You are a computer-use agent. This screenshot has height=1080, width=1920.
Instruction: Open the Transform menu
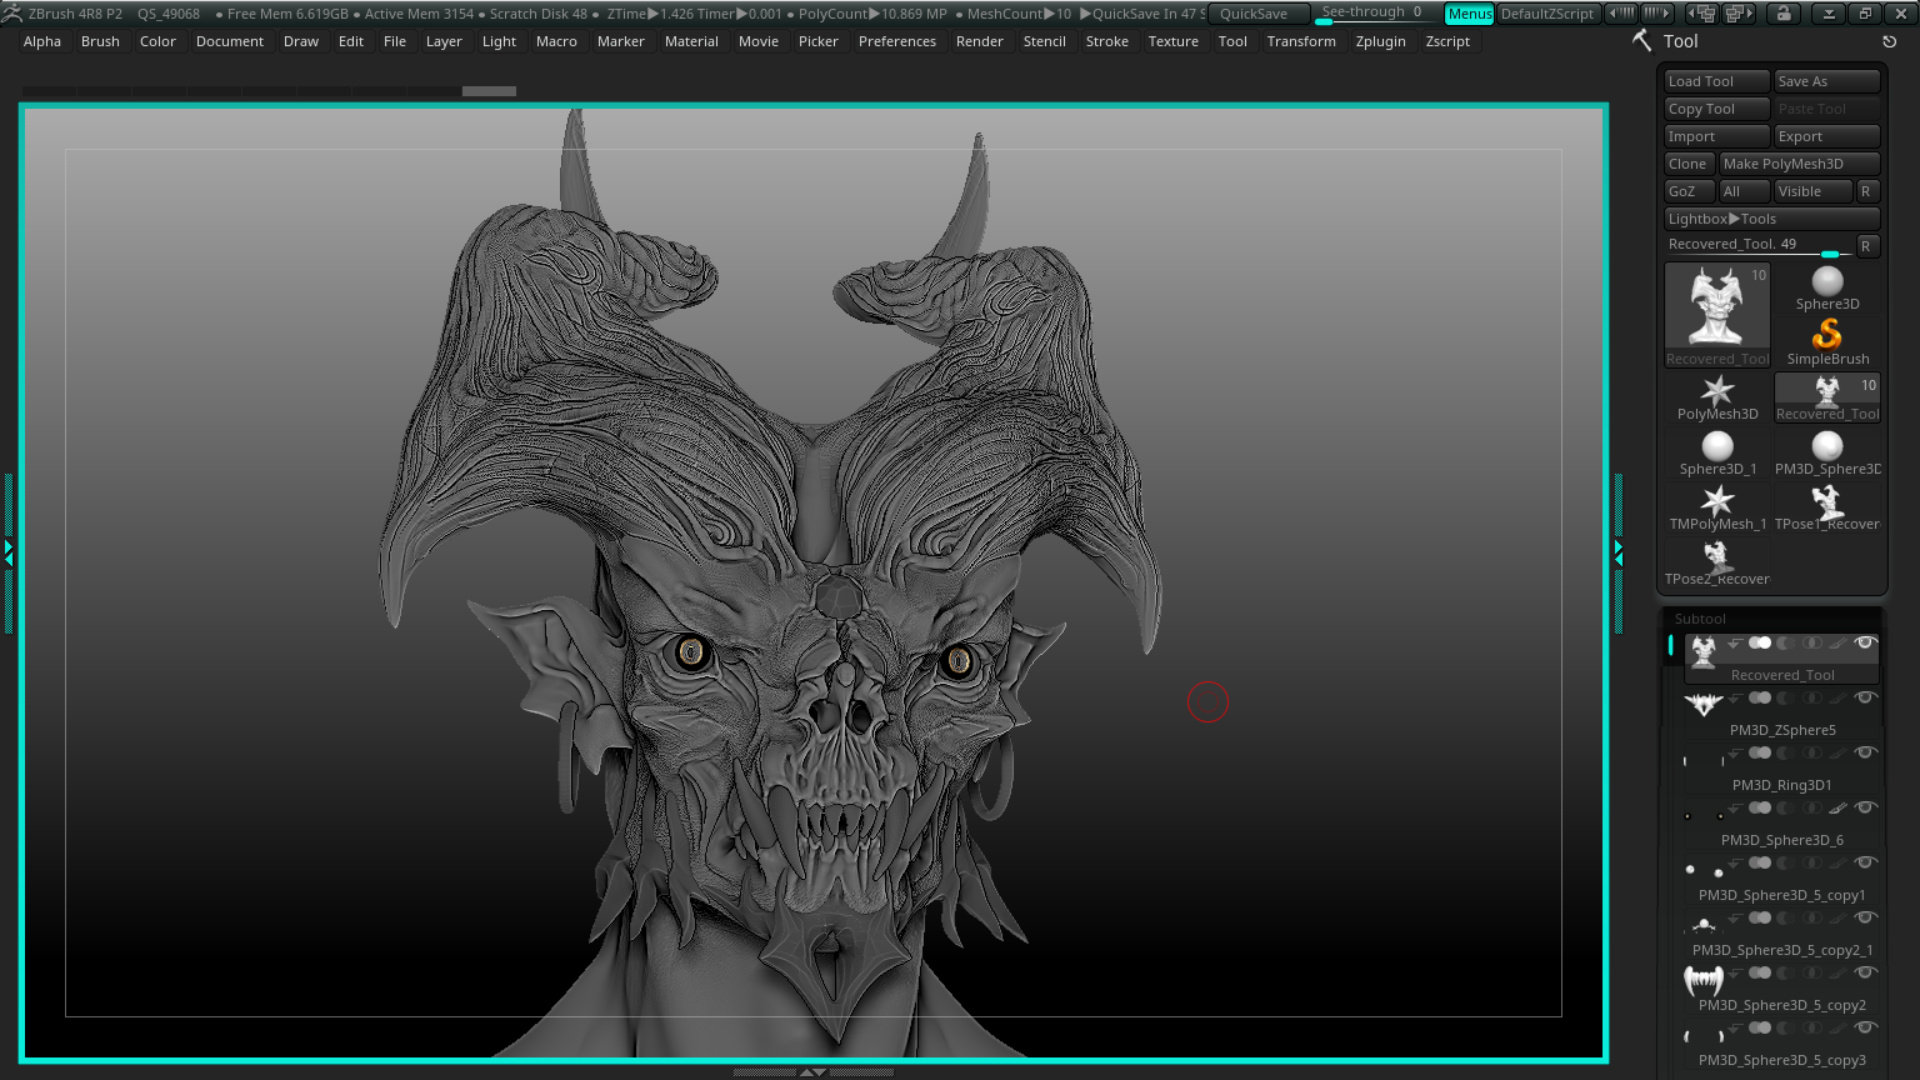coord(1301,41)
